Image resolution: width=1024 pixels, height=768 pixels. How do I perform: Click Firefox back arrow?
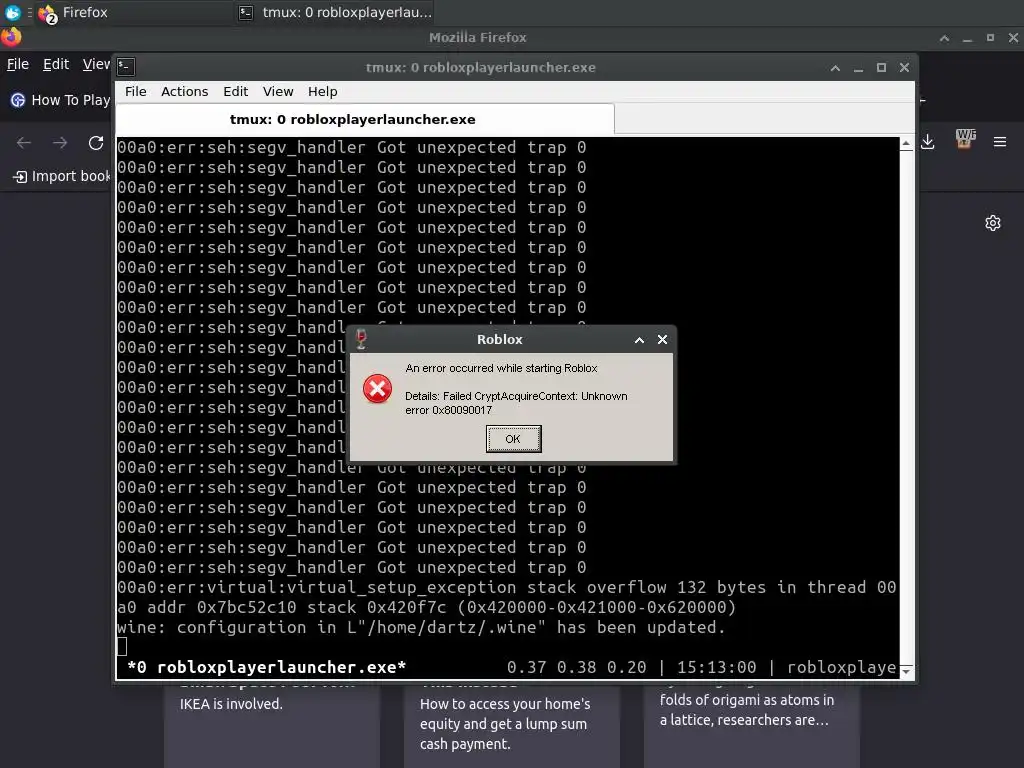[x=24, y=142]
